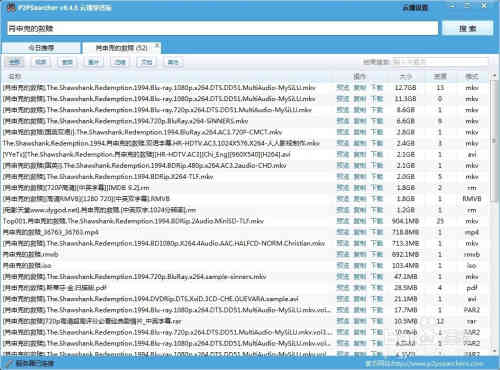
Task: Copy link of the 21.1MB avi sample
Action: 360,299
